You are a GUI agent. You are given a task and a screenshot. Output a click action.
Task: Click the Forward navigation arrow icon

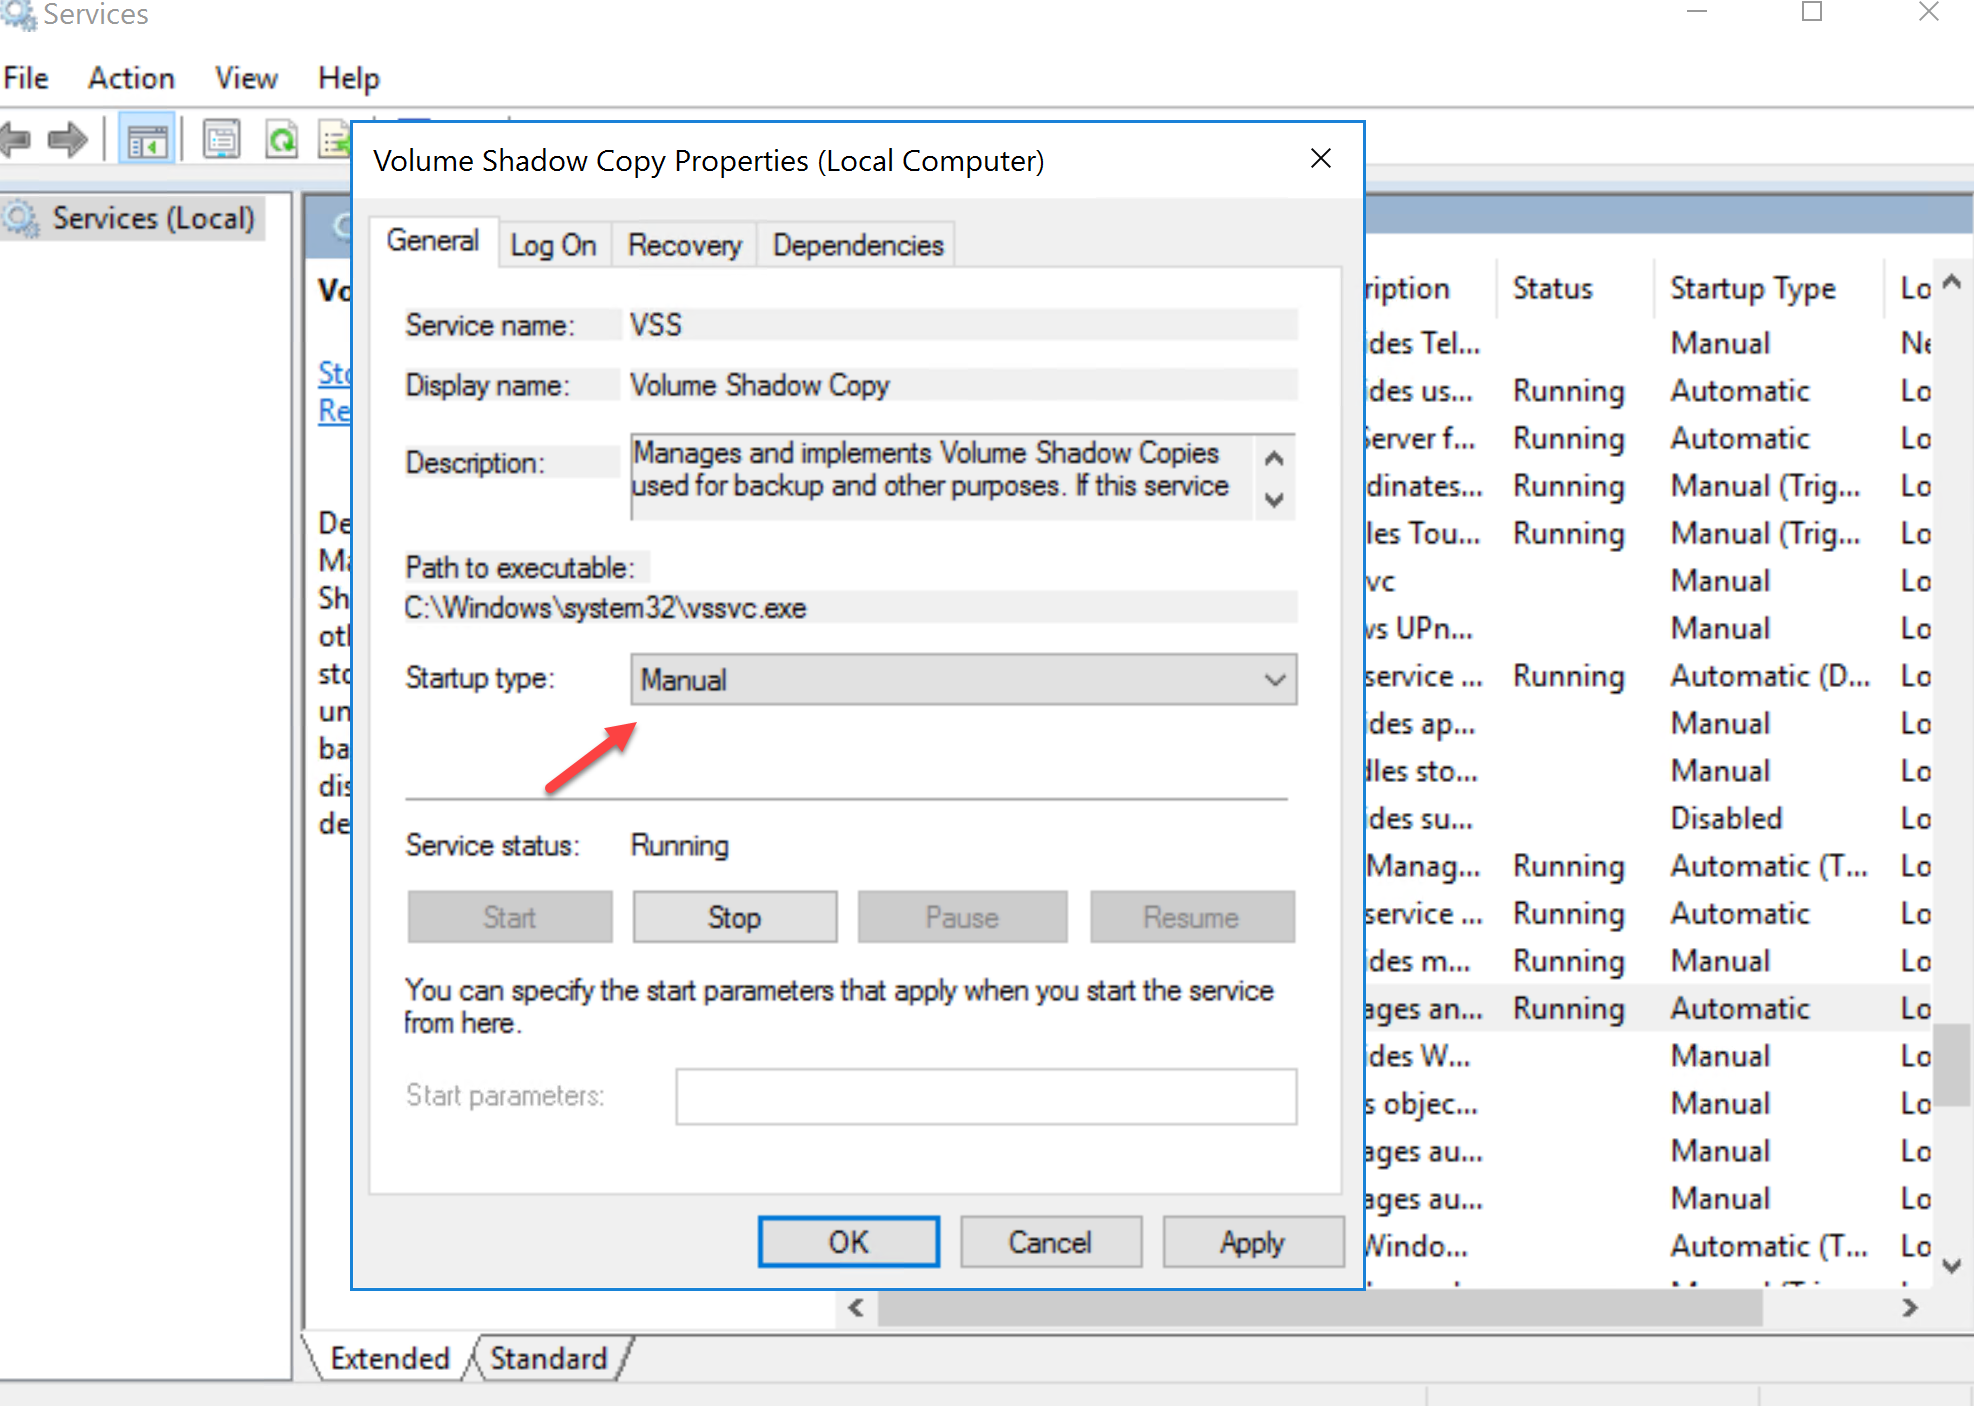(x=67, y=139)
